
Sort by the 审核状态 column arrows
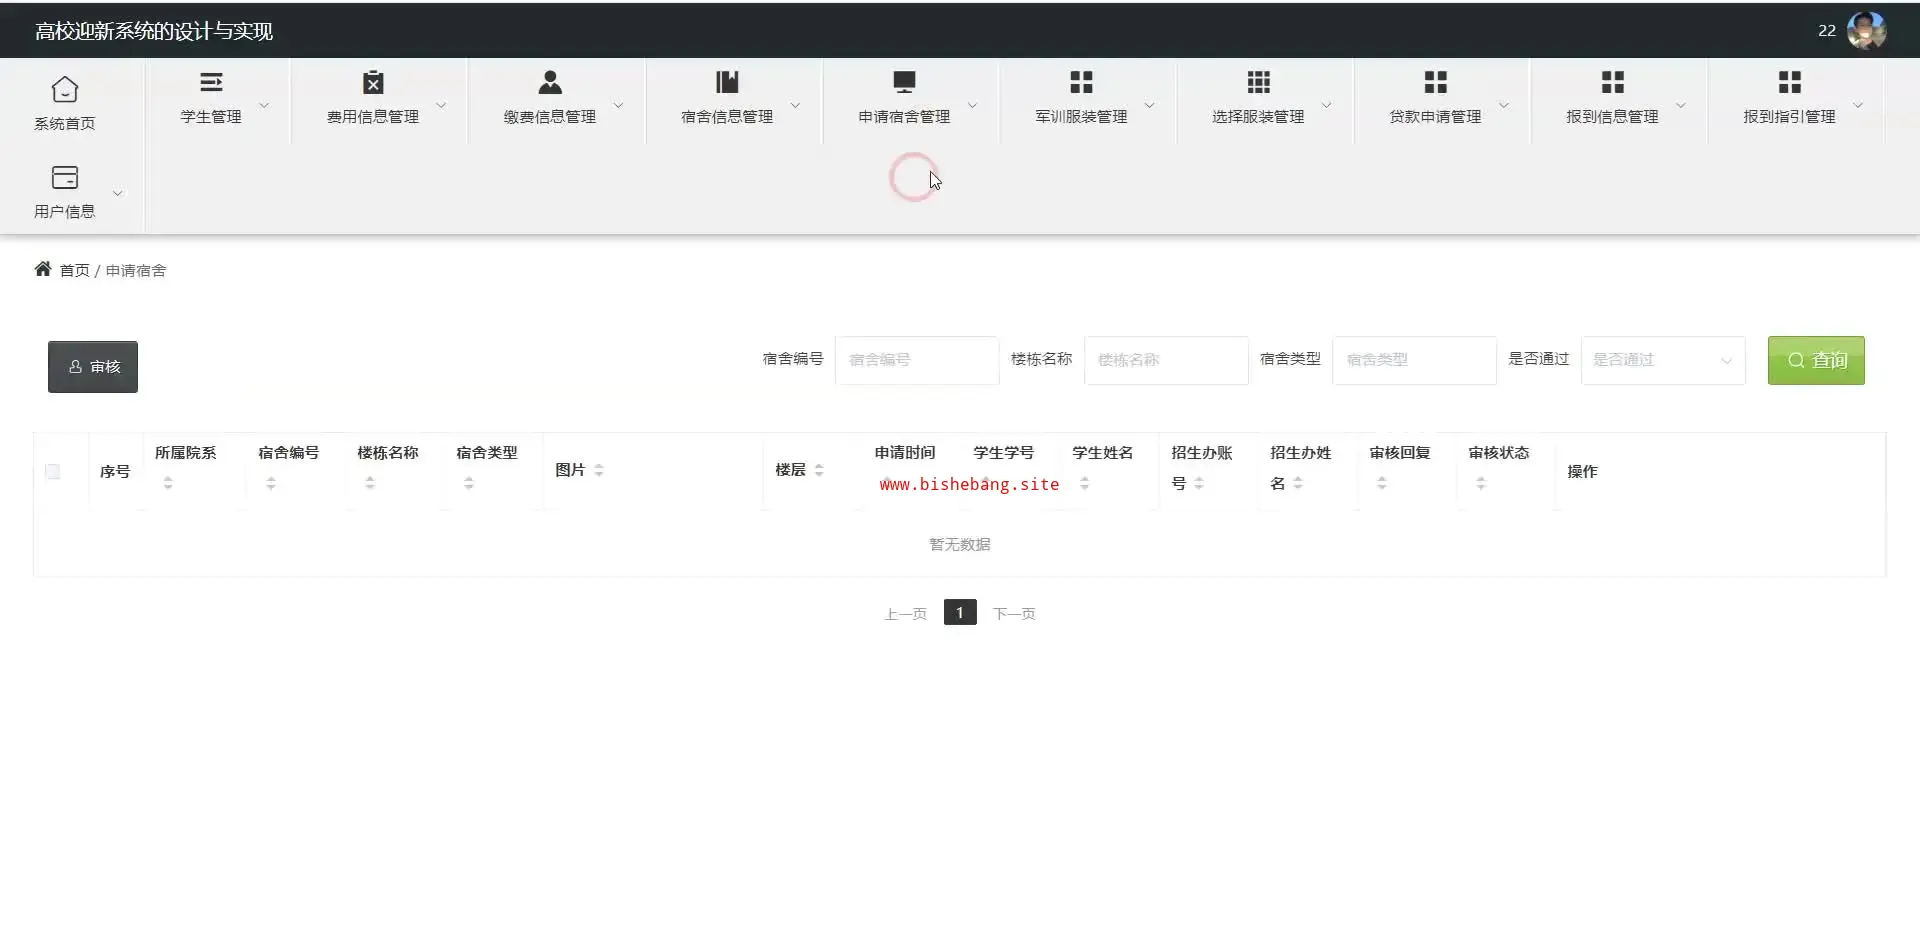pyautogui.click(x=1481, y=483)
